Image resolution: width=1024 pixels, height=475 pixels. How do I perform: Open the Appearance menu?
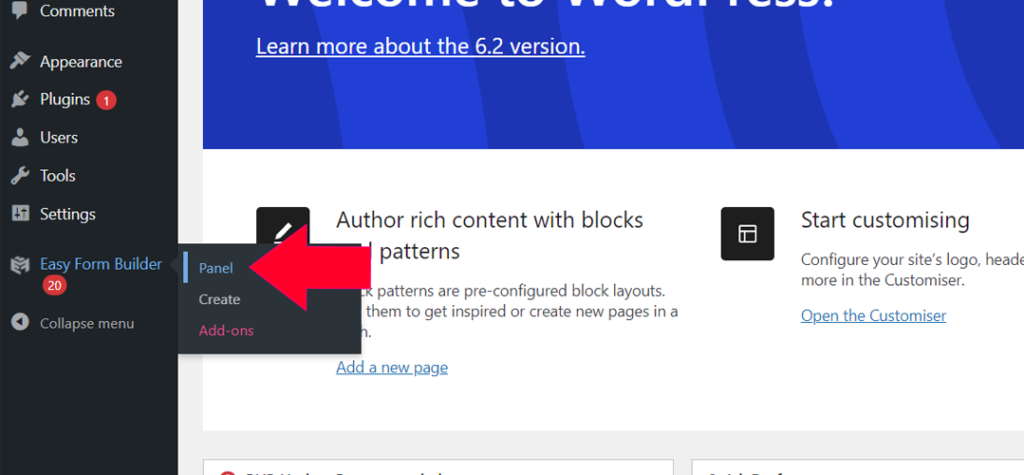[81, 62]
